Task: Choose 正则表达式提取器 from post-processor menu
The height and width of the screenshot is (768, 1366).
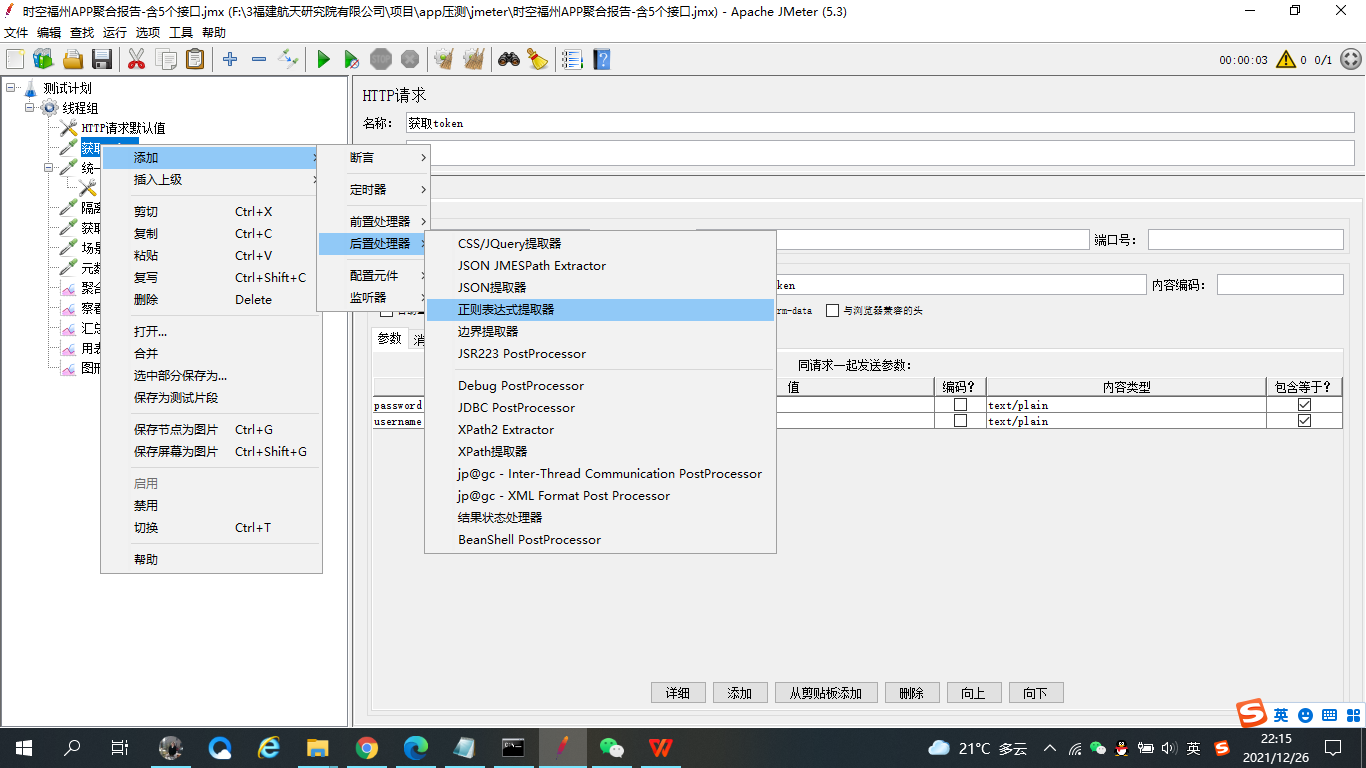Action: point(600,310)
